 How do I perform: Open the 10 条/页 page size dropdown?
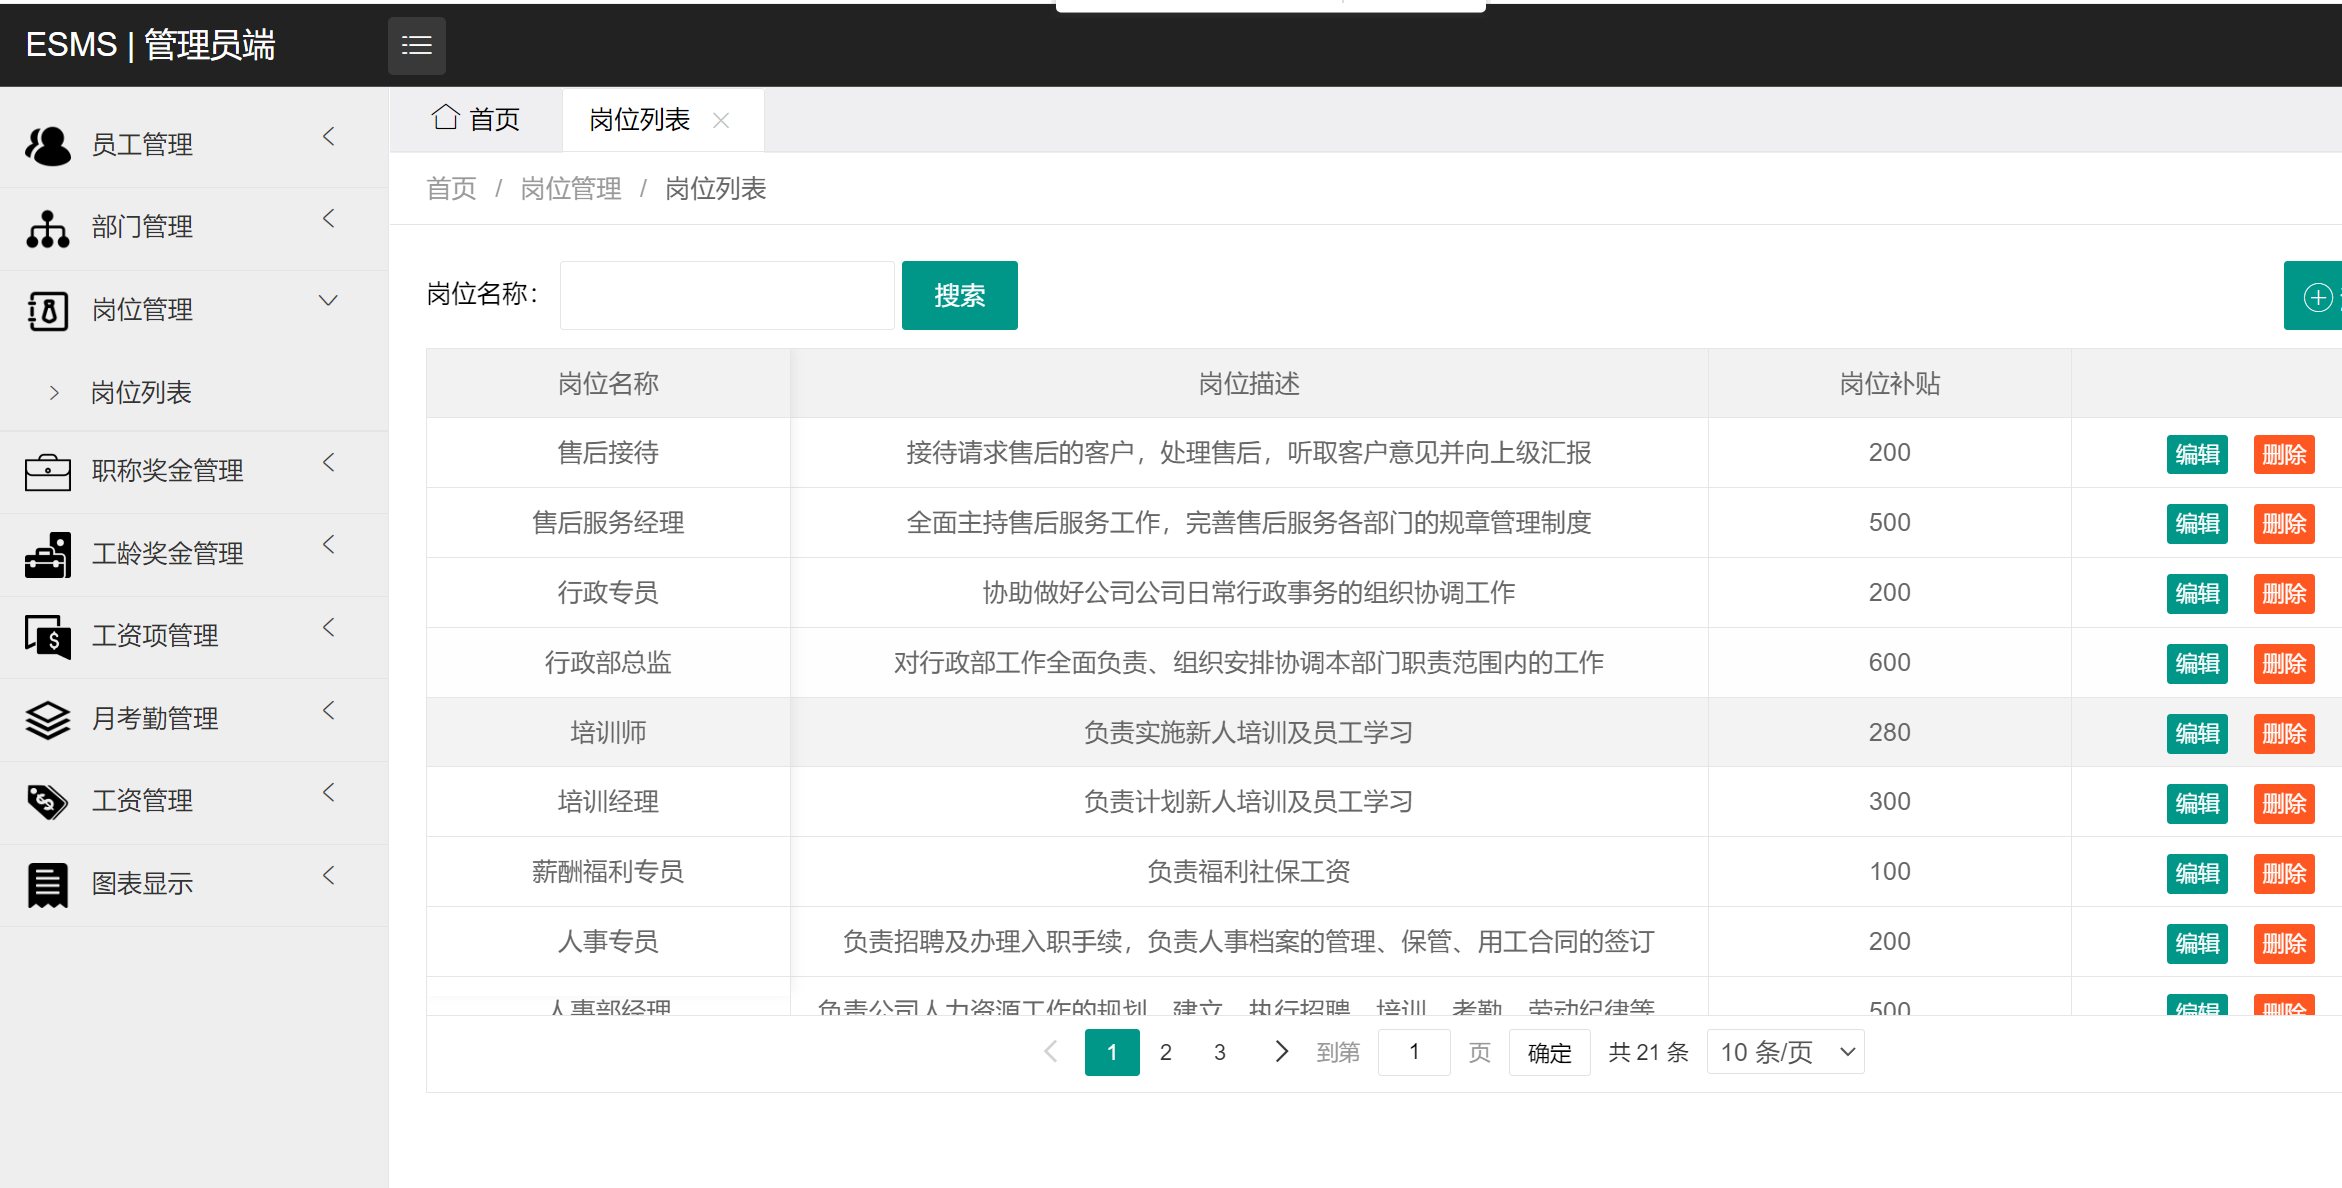1784,1051
